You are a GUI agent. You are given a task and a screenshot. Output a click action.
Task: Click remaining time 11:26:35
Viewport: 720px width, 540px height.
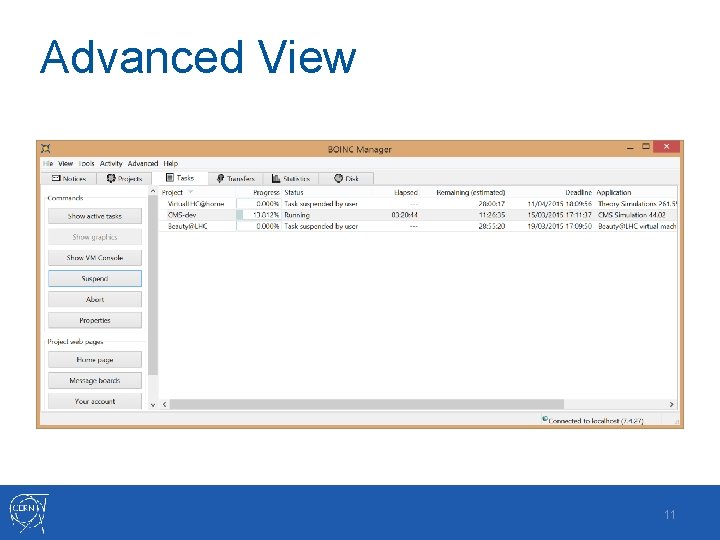coord(492,215)
